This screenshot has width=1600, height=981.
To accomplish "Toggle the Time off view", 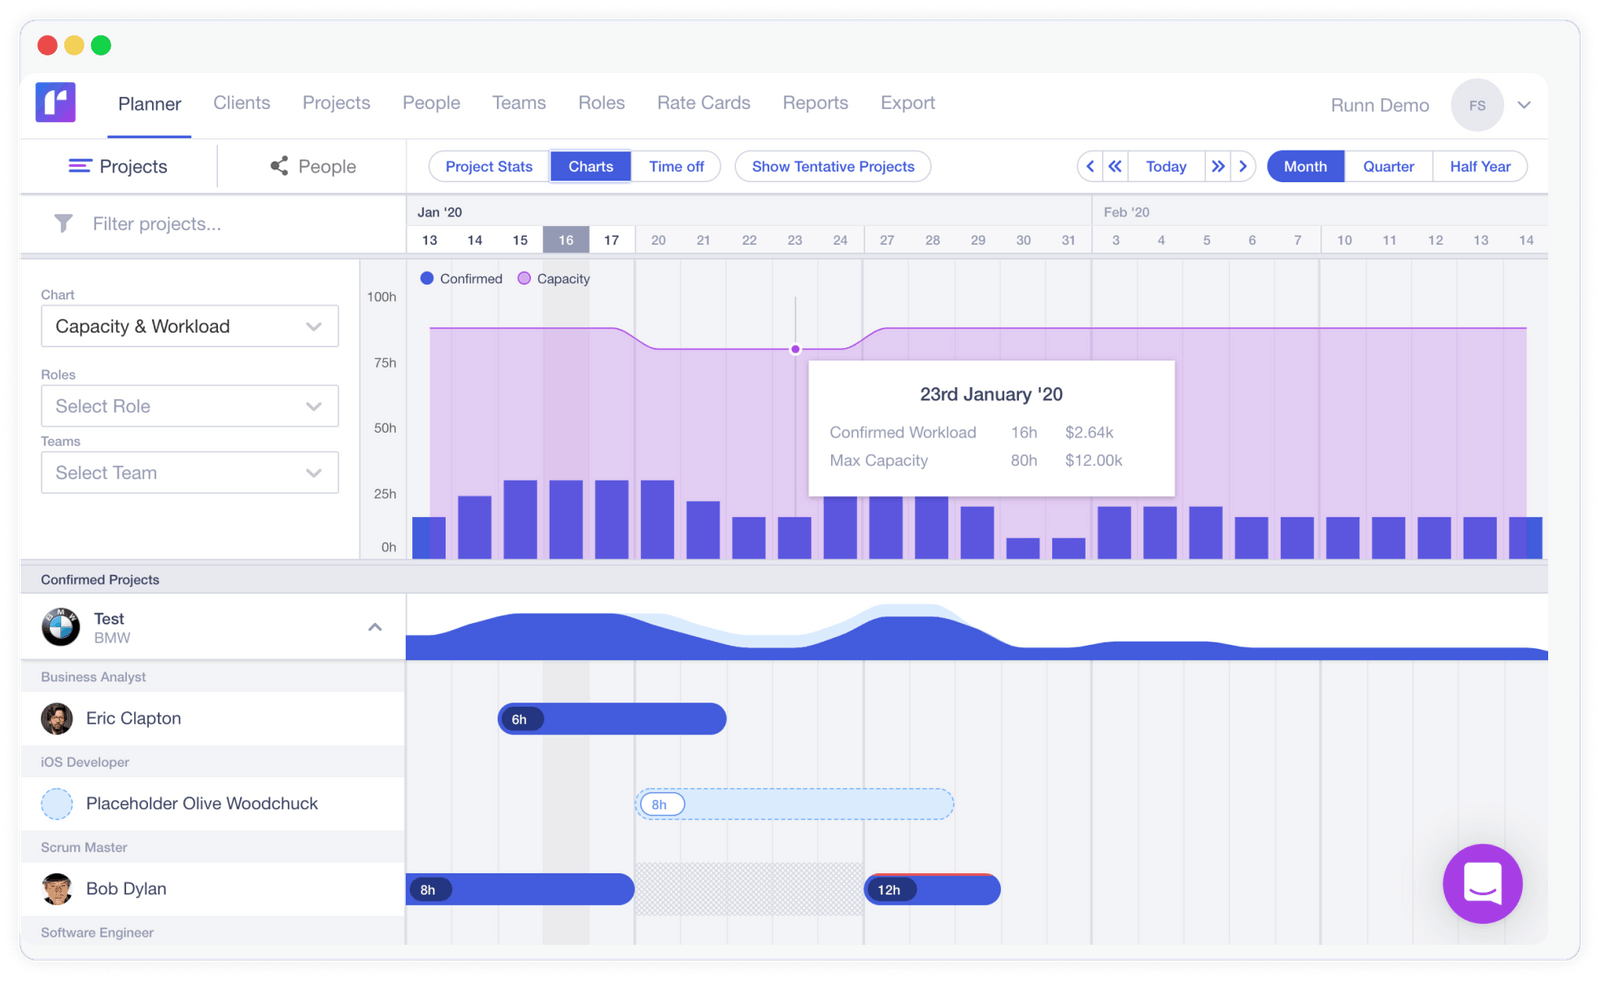I will [676, 166].
